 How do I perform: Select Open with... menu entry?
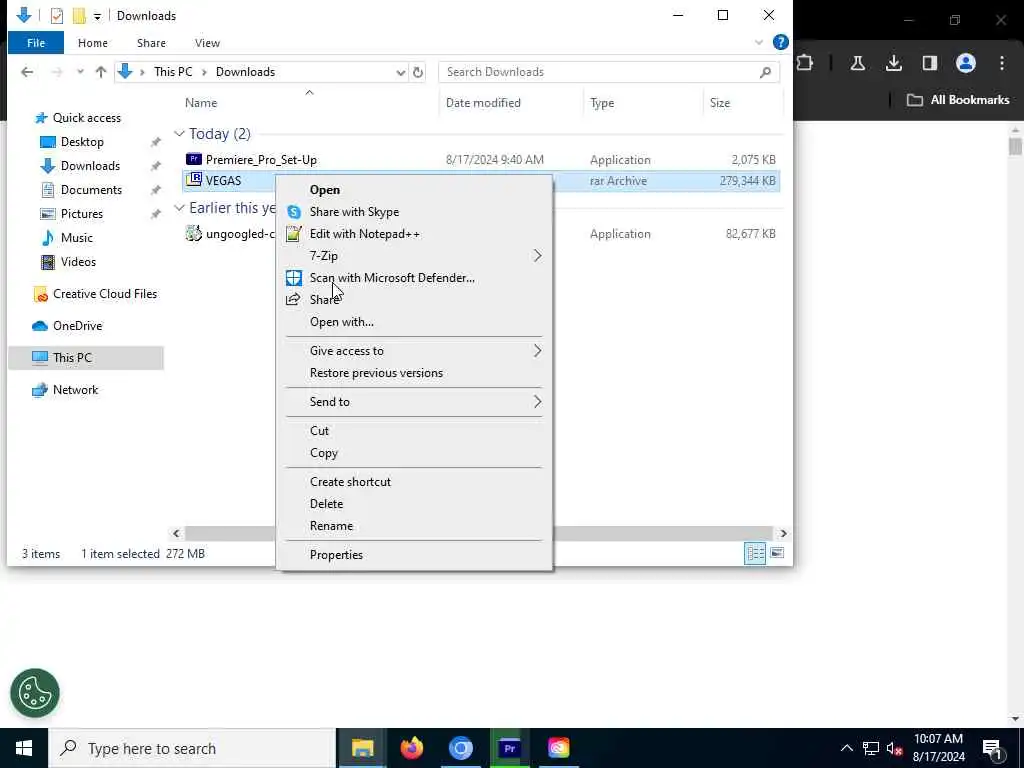[x=342, y=322]
